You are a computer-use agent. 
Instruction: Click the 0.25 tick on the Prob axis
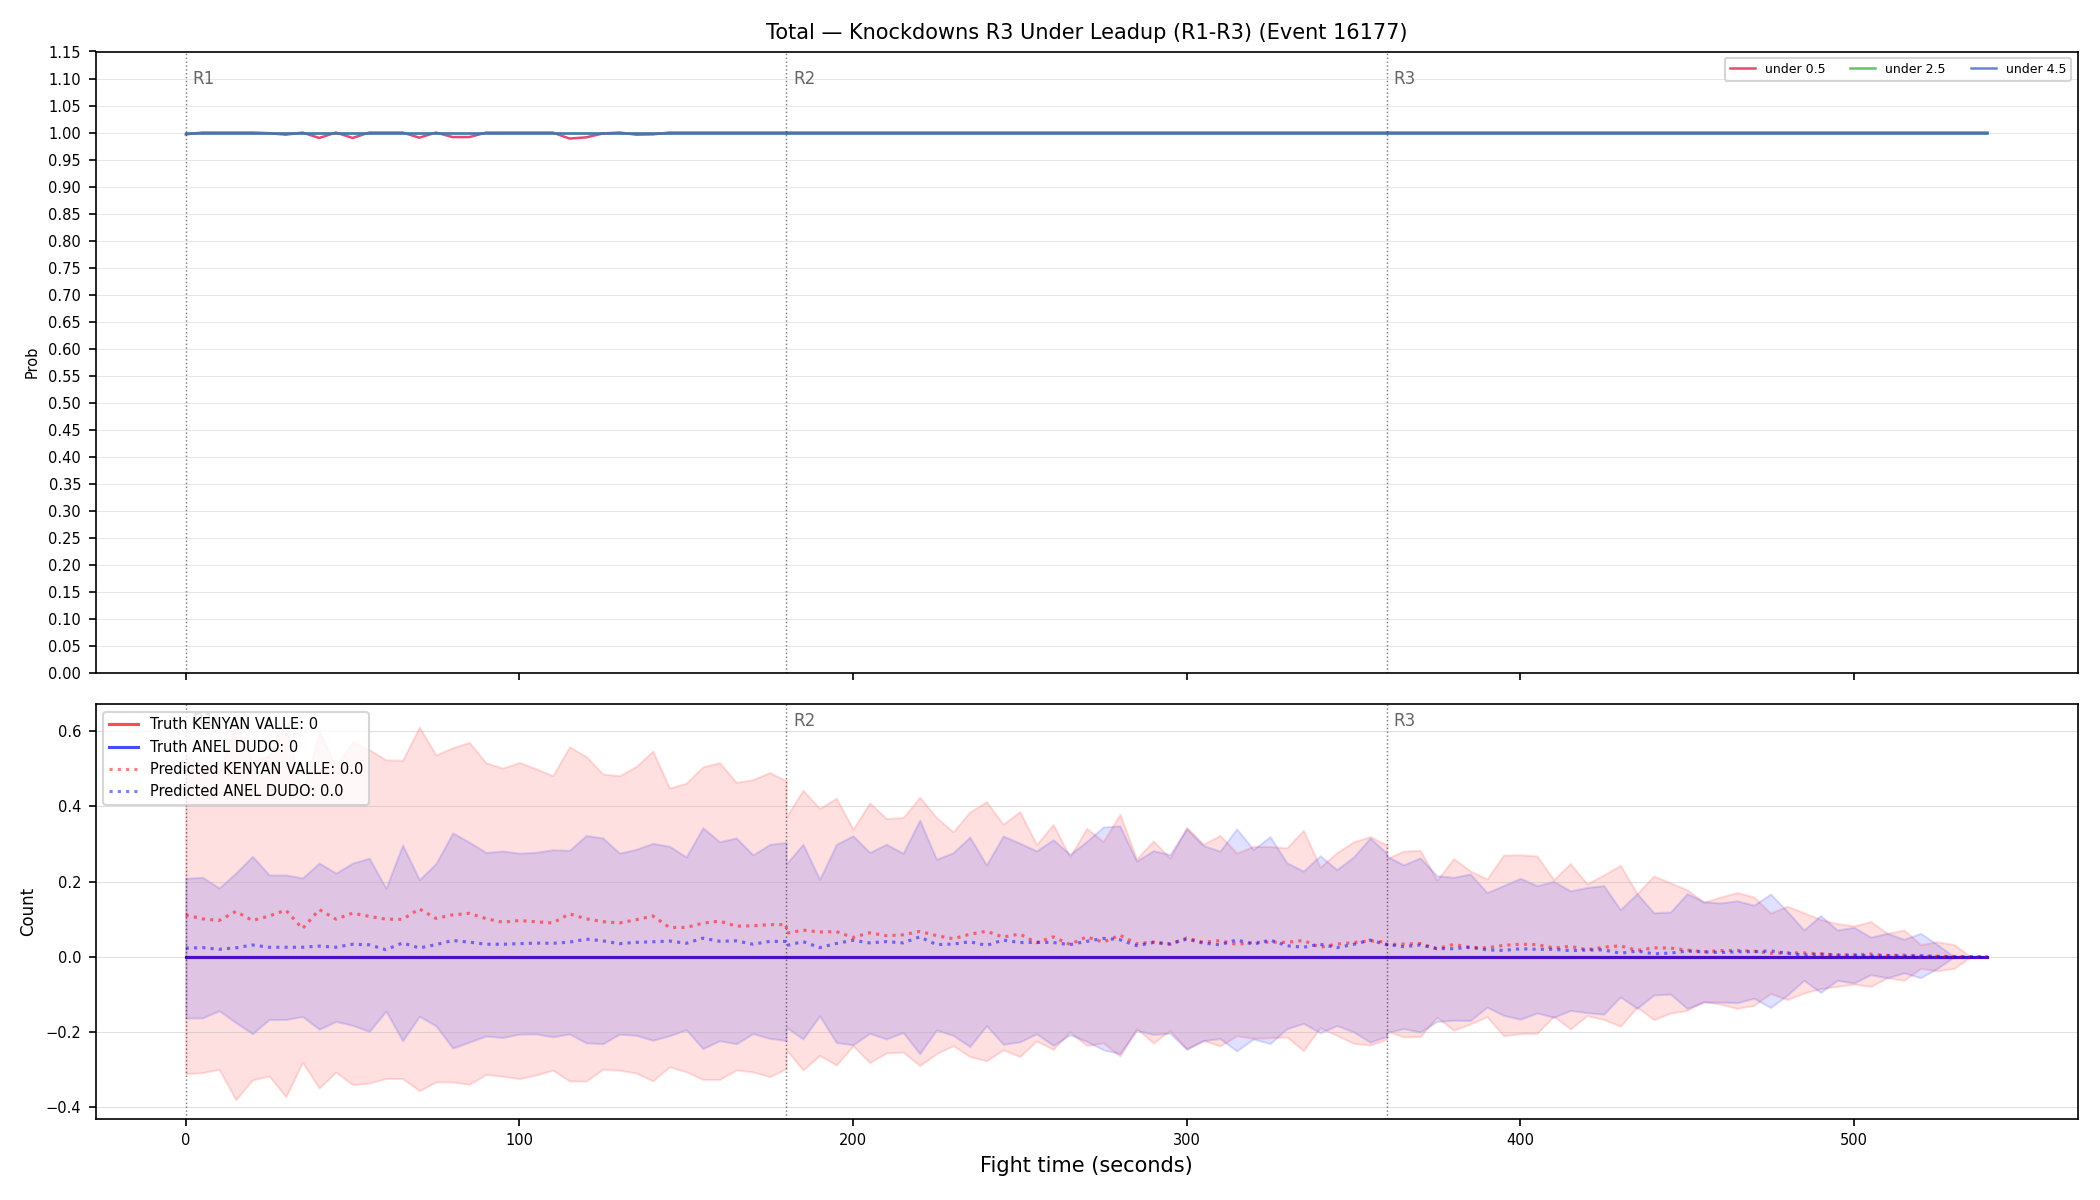click(x=65, y=538)
